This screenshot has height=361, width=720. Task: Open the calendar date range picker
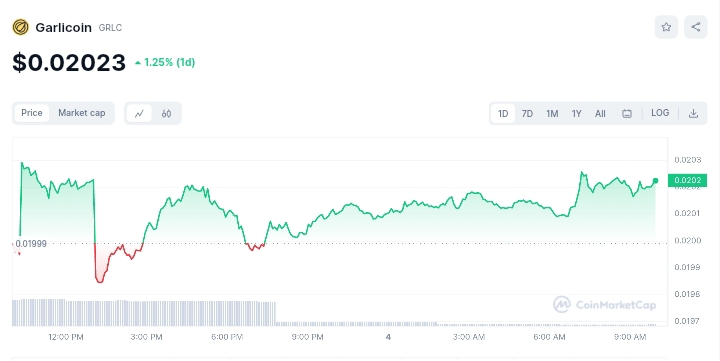coord(627,113)
